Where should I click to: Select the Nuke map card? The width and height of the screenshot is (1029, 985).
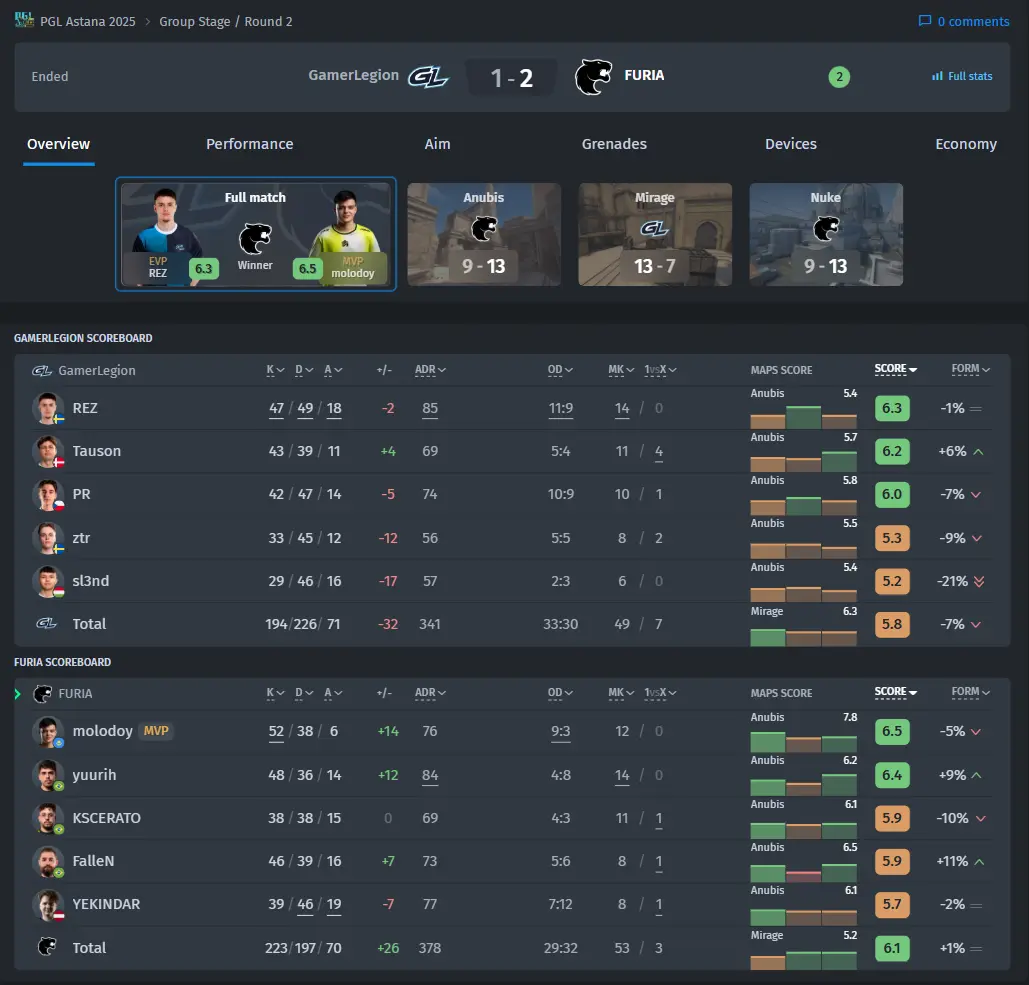pyautogui.click(x=826, y=234)
